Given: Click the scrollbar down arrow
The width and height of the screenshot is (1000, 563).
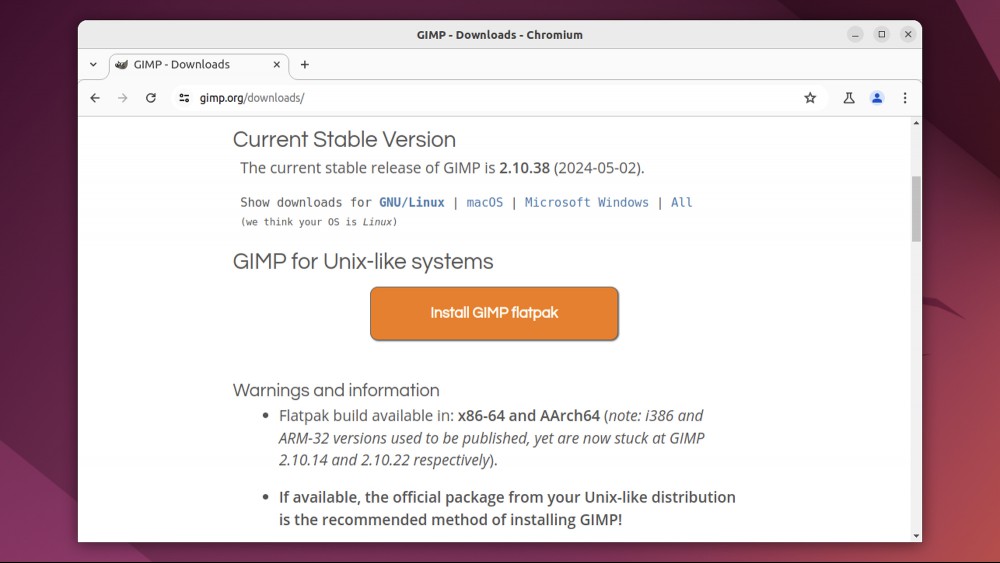Looking at the screenshot, I should pyautogui.click(x=916, y=536).
